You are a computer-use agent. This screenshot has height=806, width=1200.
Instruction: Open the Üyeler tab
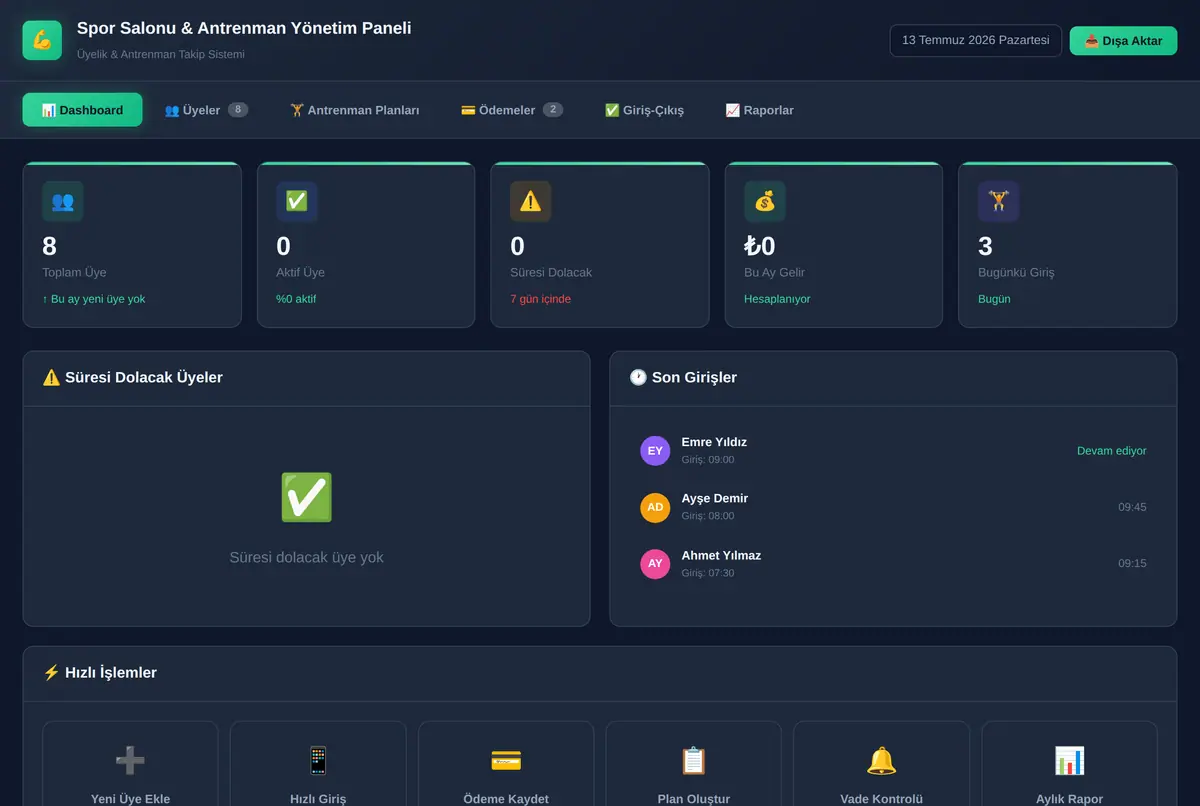tap(206, 110)
